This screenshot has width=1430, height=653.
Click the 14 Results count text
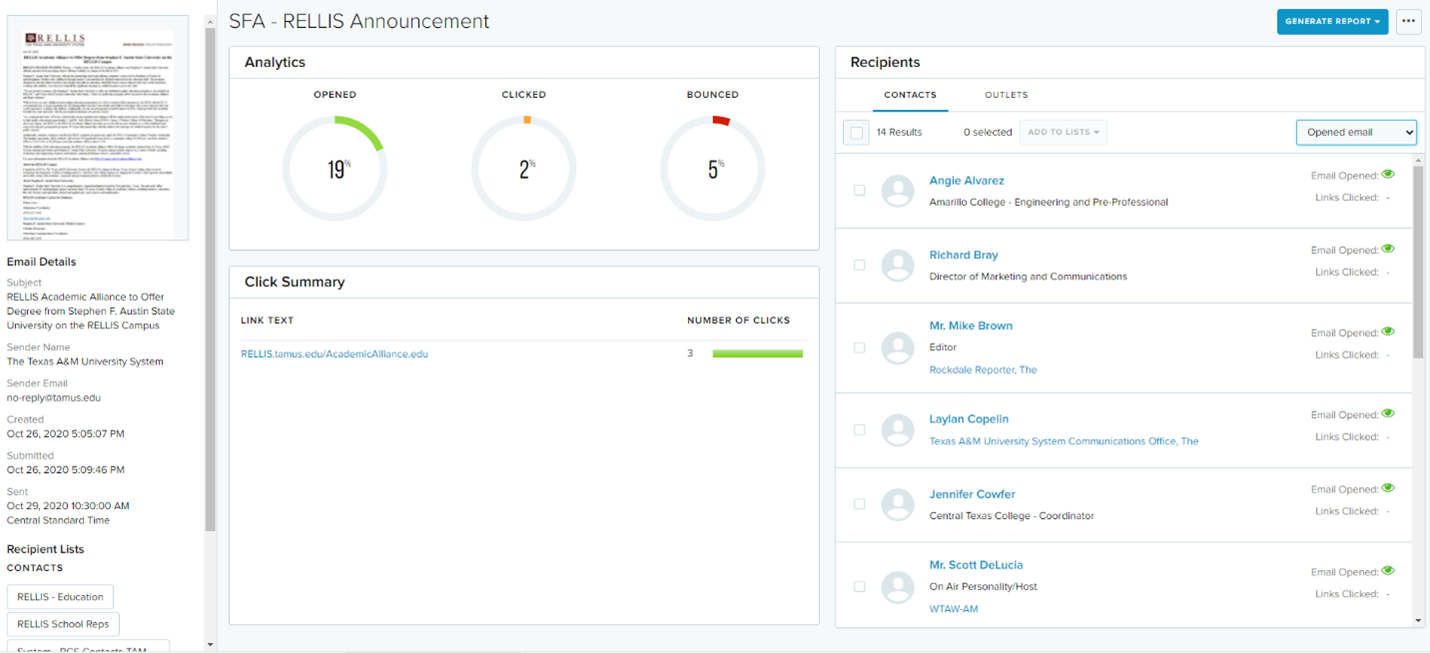tap(899, 132)
